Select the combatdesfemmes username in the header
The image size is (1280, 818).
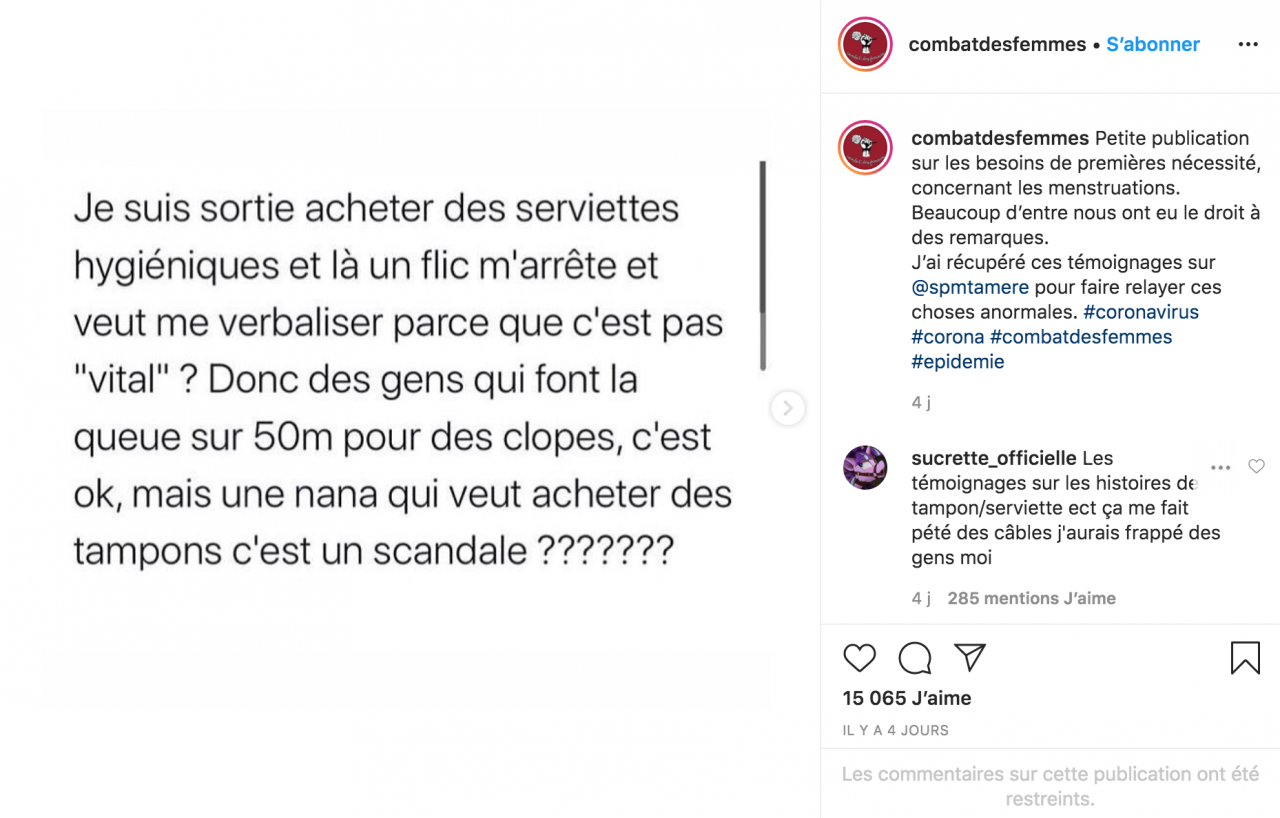997,44
